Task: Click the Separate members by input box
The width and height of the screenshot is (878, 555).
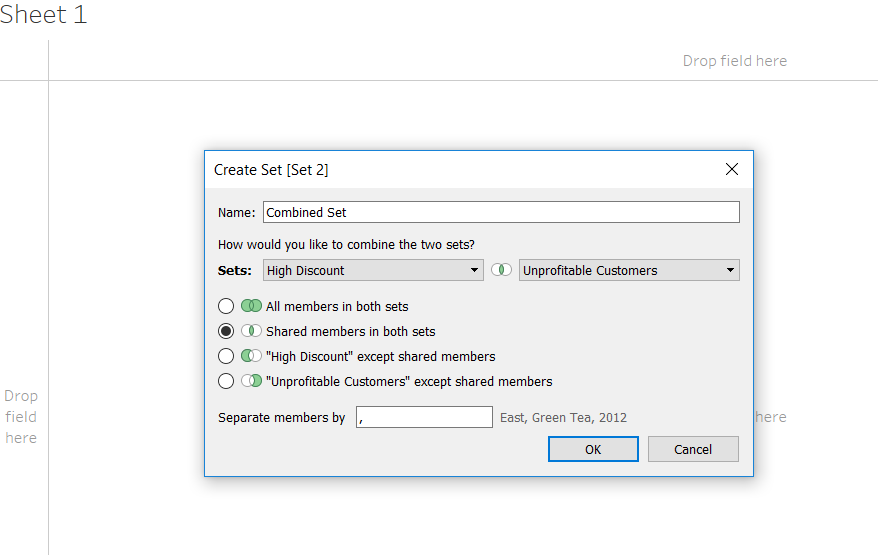Action: tap(424, 417)
